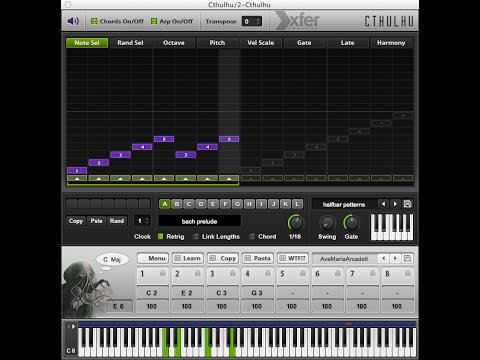Click the arp Gate knob

tap(351, 222)
